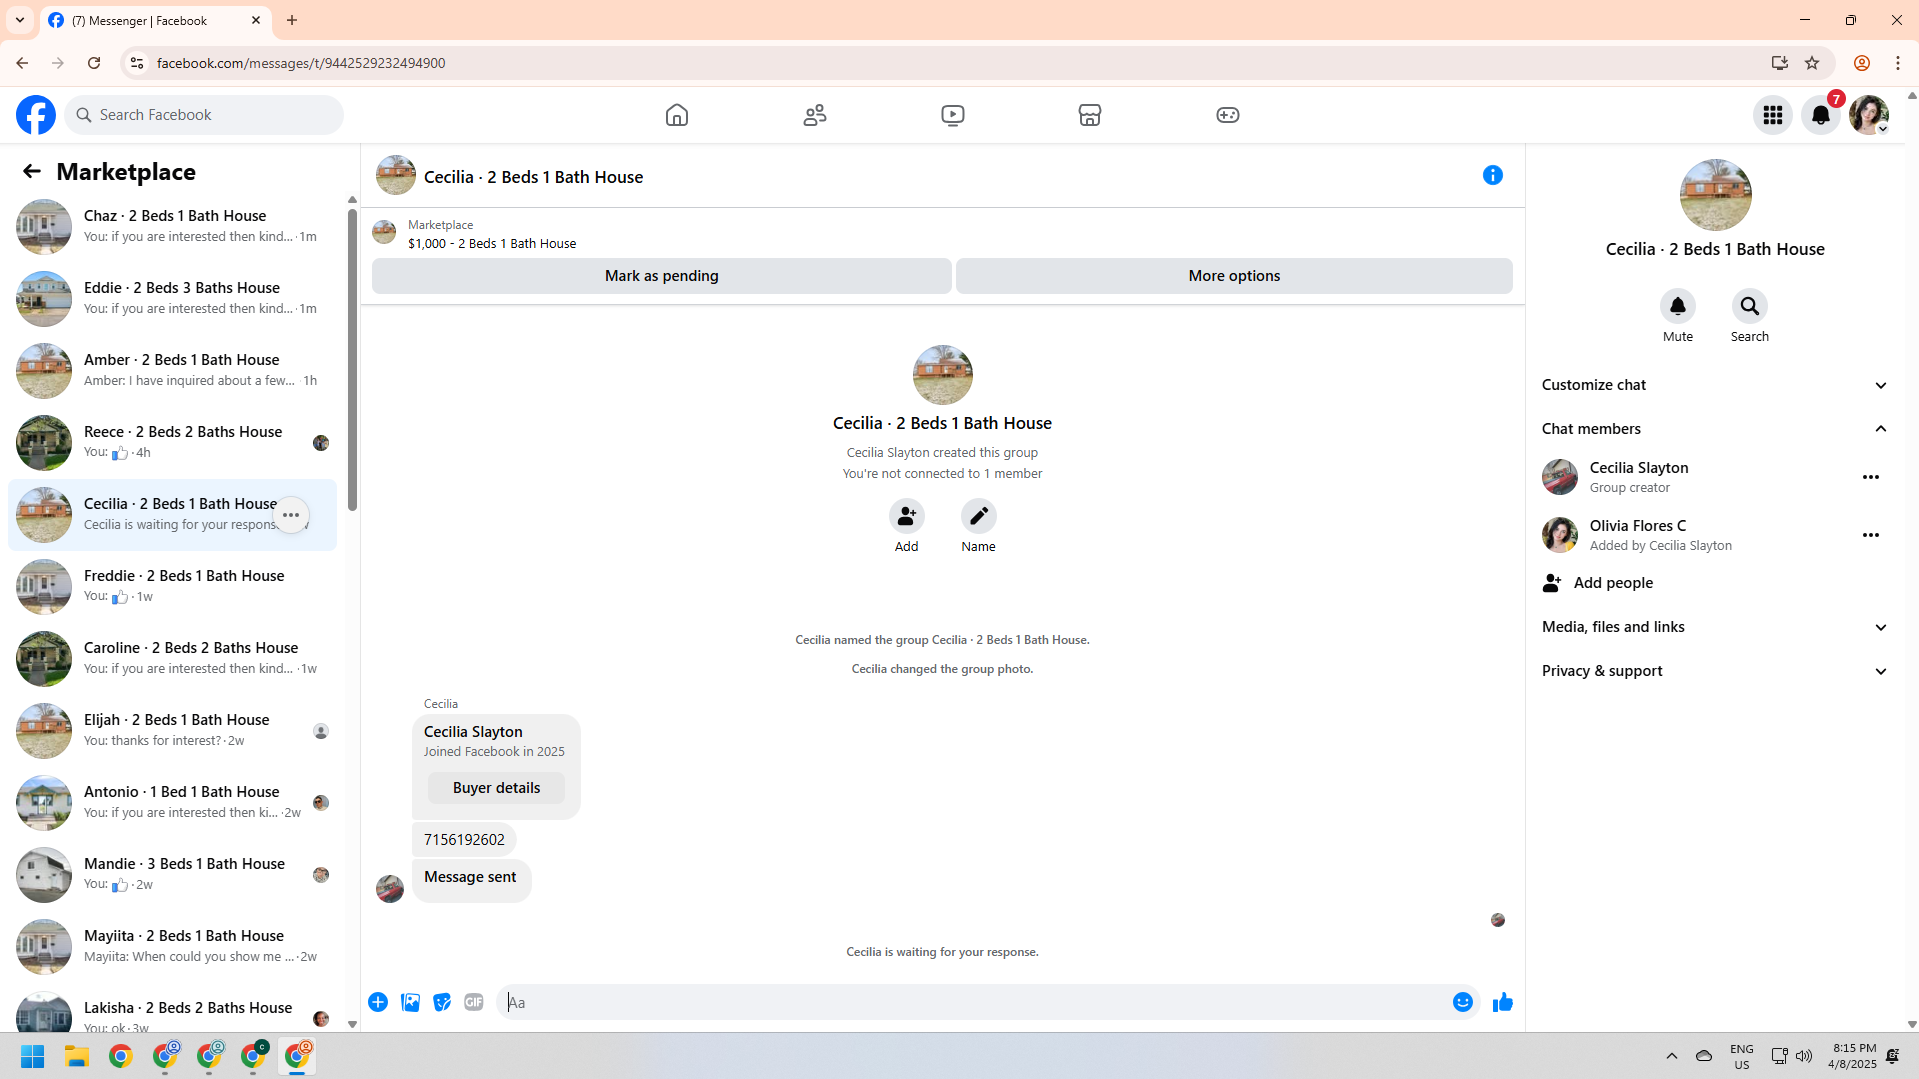Open Mandie · 3 Beds 1 Bath House chat
Image resolution: width=1919 pixels, height=1079 pixels.
(172, 875)
